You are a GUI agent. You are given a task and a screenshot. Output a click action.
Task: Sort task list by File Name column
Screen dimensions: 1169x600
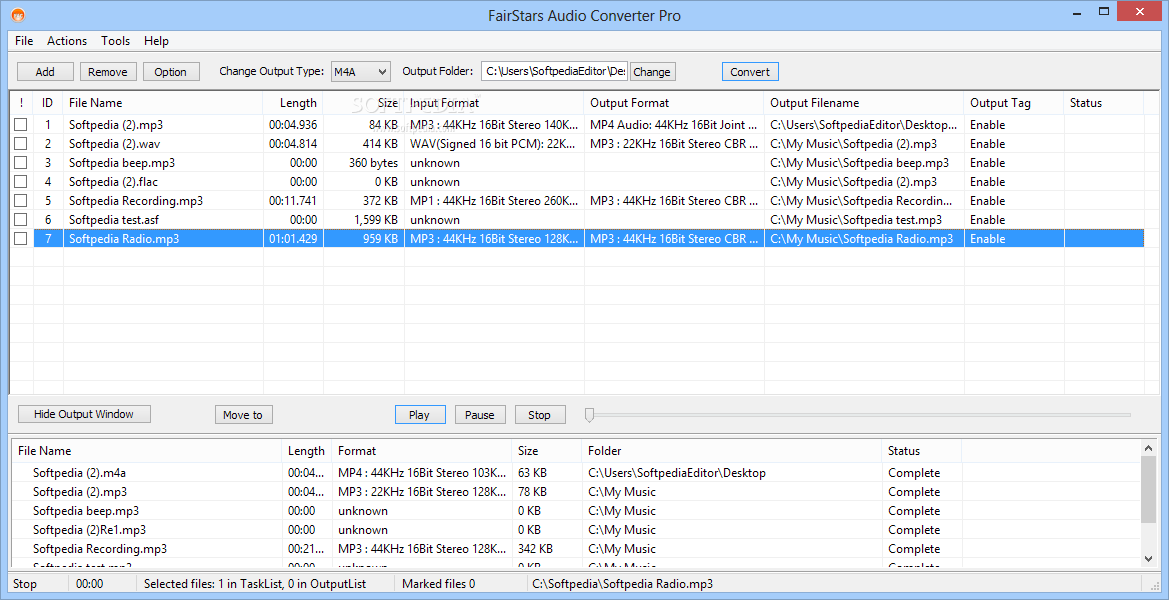tap(163, 103)
